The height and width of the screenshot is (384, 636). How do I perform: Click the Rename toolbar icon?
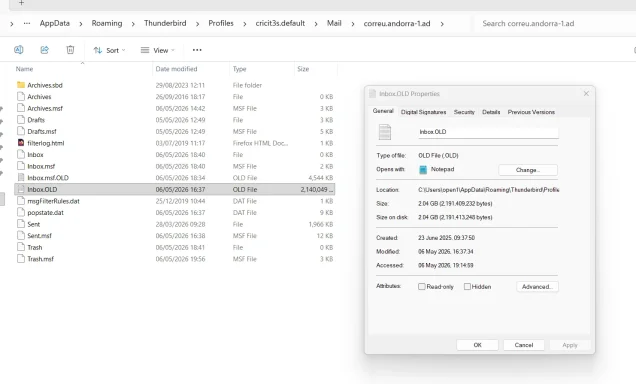click(x=19, y=50)
